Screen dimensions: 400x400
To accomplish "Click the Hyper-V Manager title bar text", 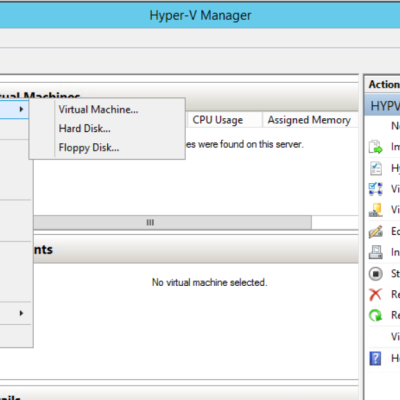I will click(x=200, y=15).
